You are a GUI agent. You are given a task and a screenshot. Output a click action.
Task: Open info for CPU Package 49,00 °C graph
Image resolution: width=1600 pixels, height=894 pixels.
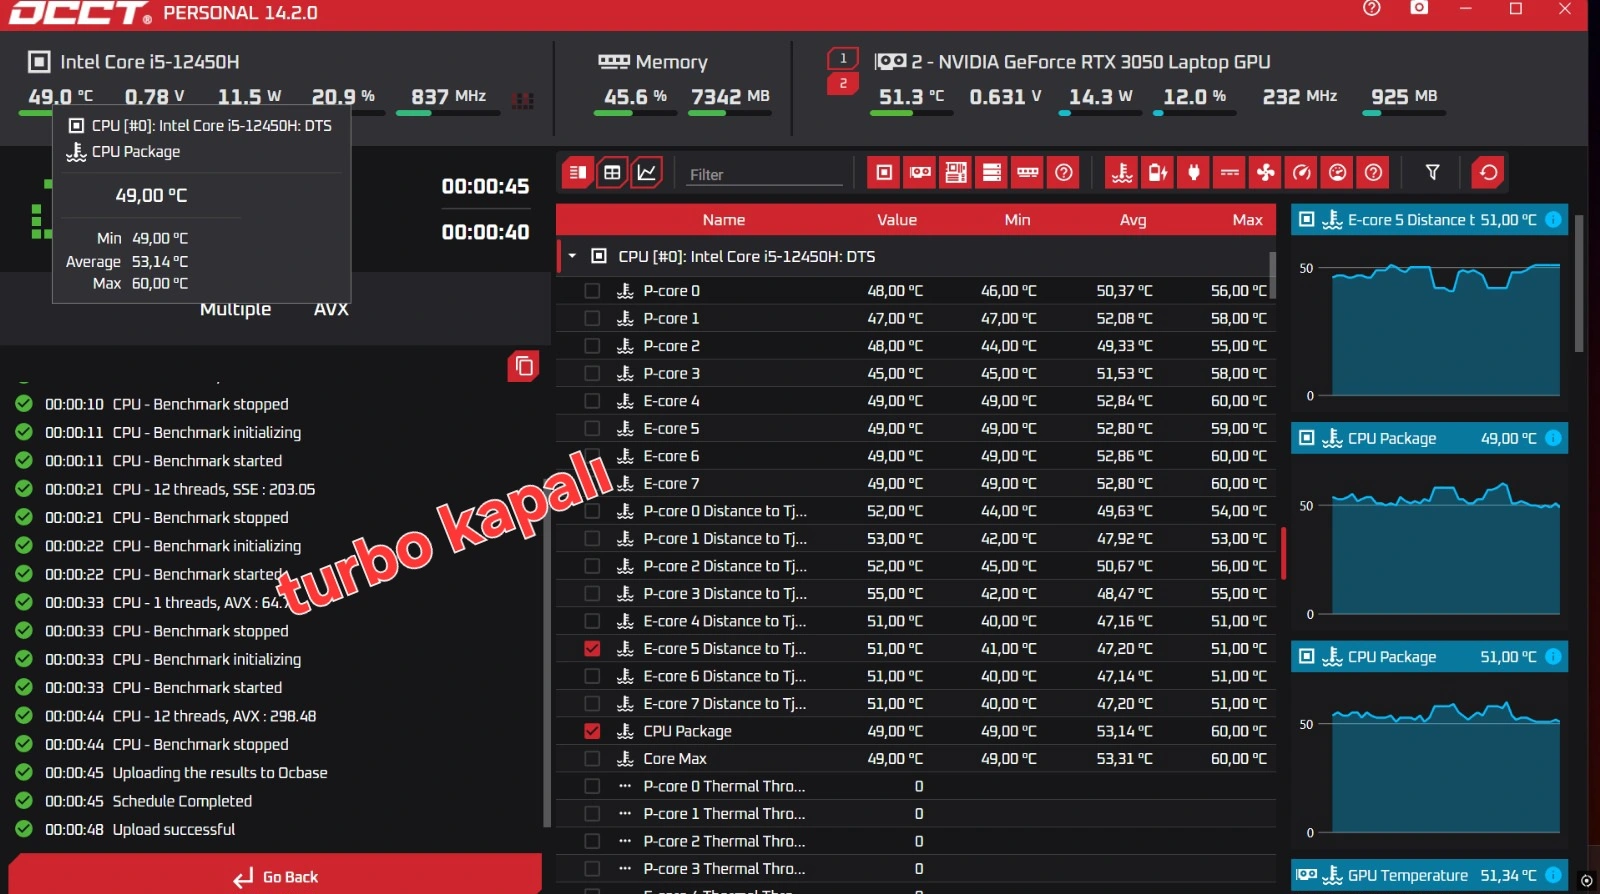pyautogui.click(x=1553, y=438)
